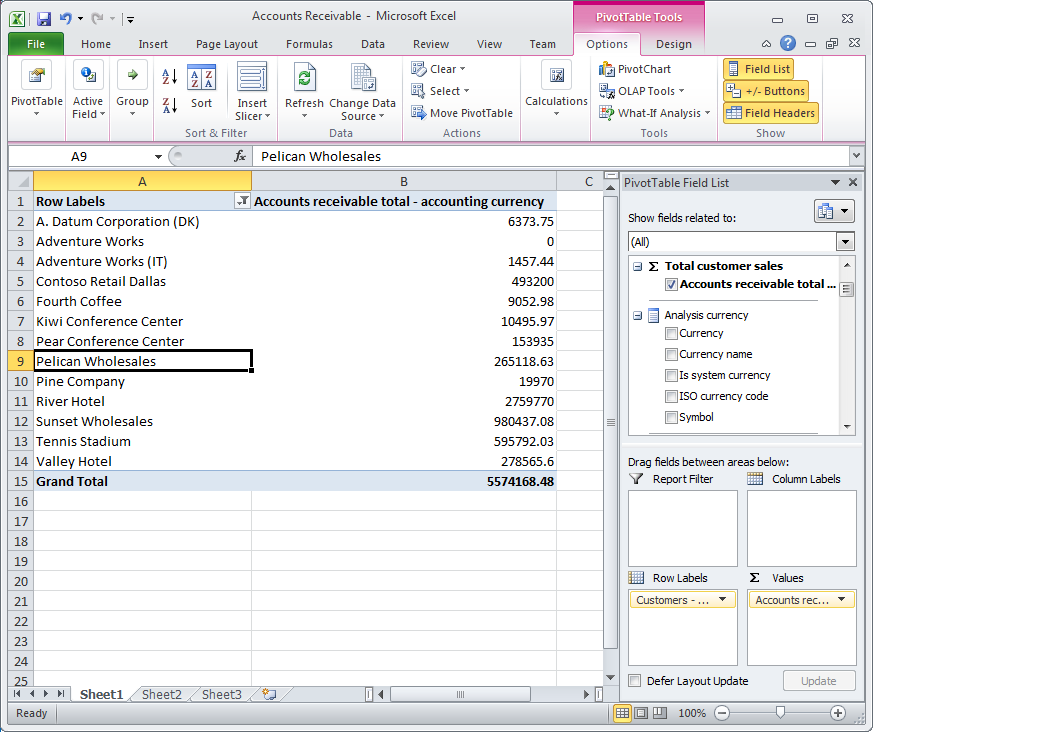Switch to Page Break Preview view icon
The width and height of the screenshot is (1056, 732).
(x=661, y=713)
